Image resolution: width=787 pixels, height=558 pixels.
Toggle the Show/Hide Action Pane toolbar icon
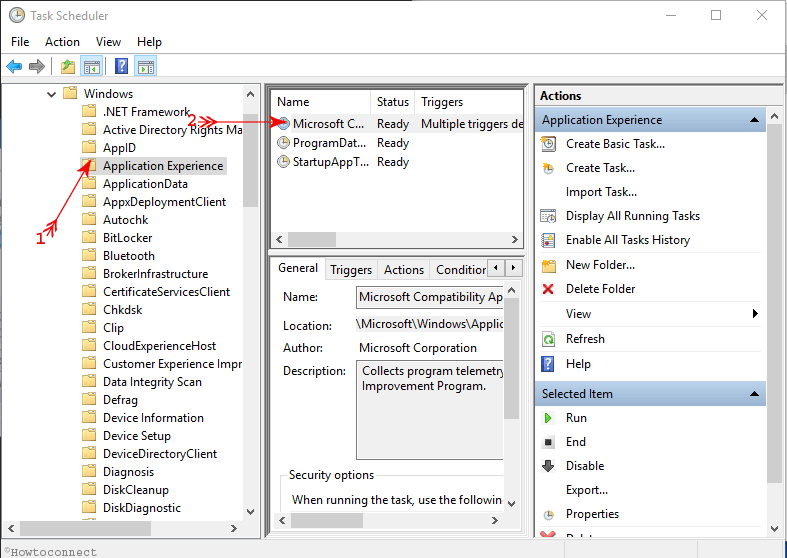coord(146,66)
